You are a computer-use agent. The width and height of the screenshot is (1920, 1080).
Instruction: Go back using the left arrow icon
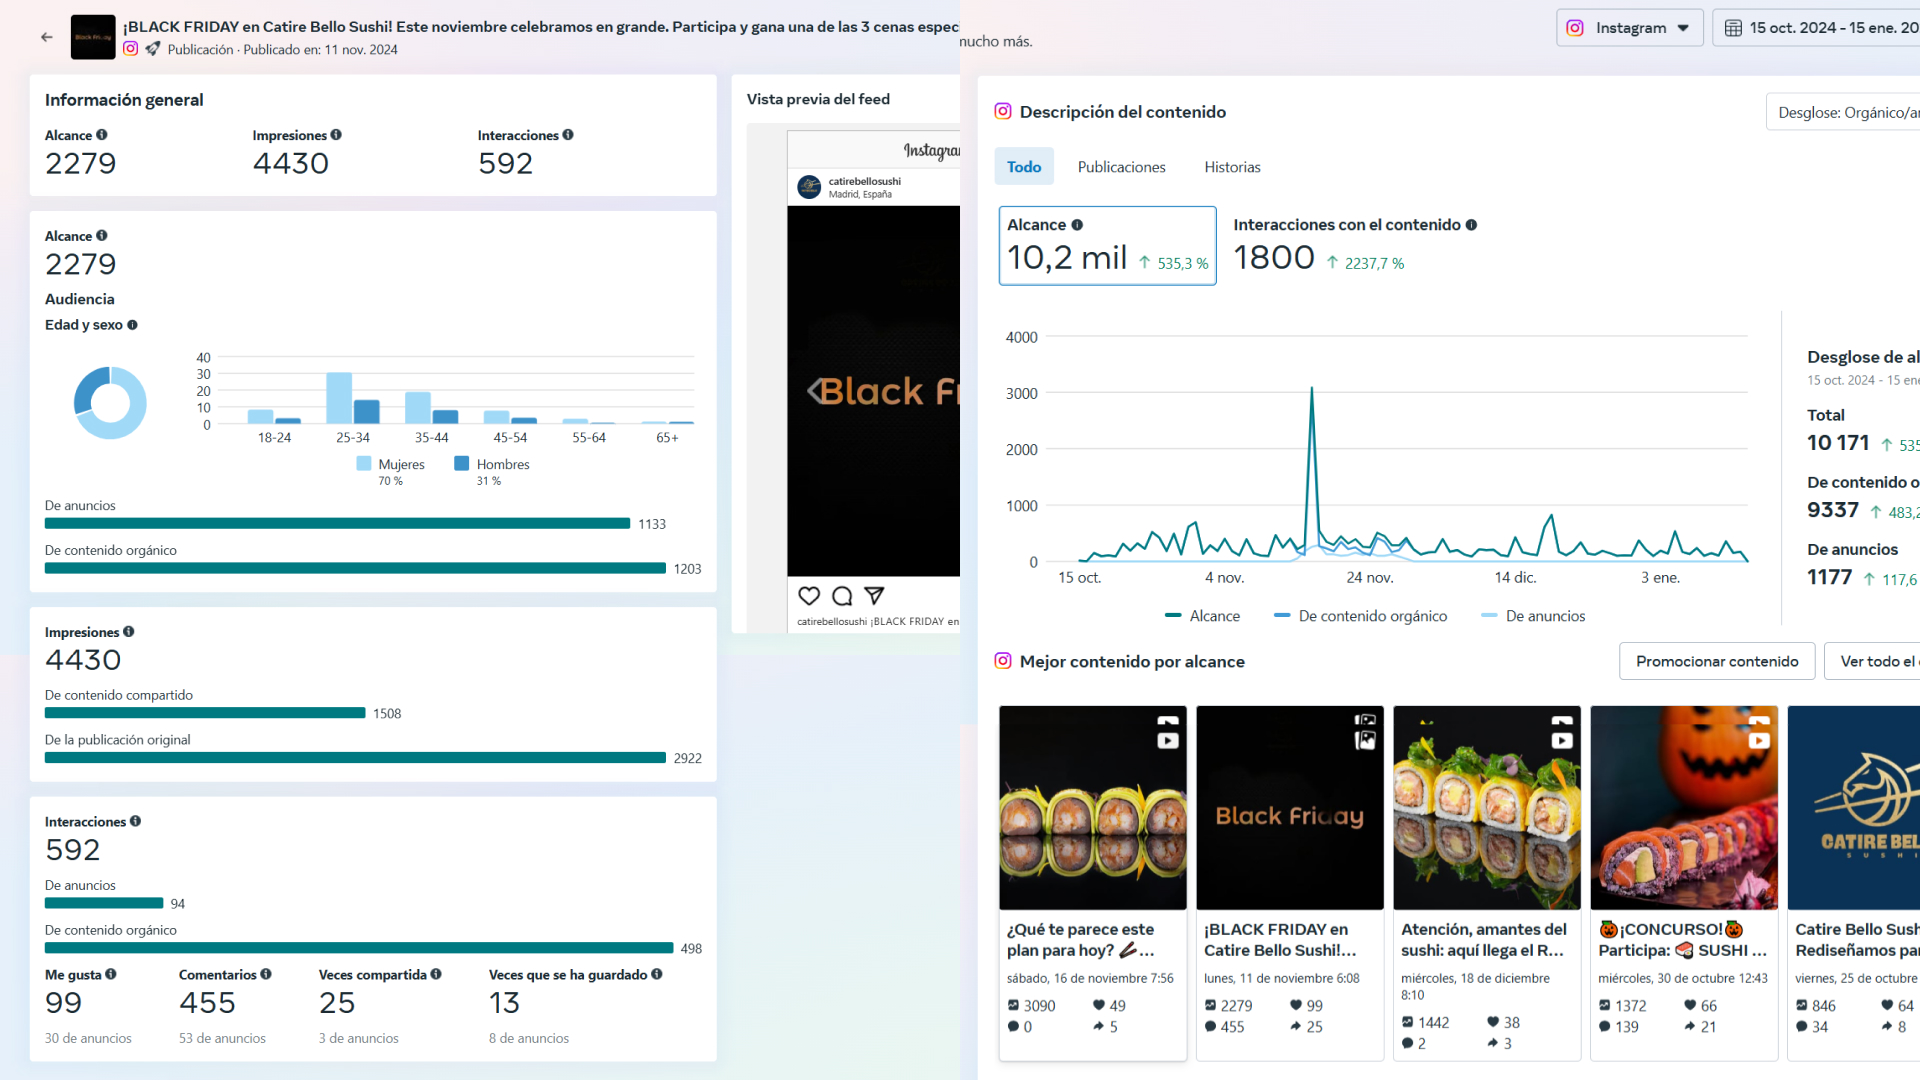click(47, 37)
